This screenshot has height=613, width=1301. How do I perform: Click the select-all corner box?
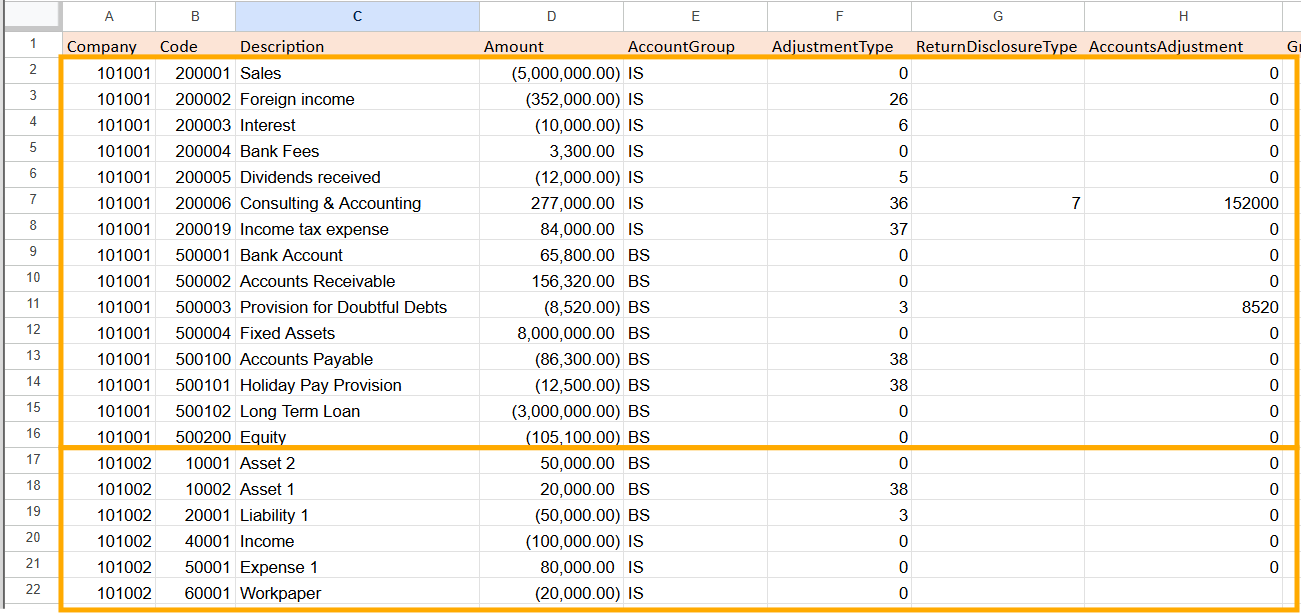pyautogui.click(x=32, y=16)
